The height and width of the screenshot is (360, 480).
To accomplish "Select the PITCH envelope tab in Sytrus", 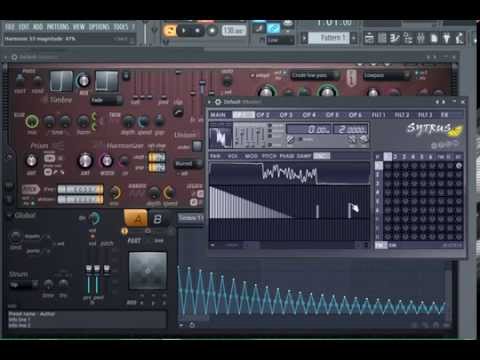I will (269, 156).
